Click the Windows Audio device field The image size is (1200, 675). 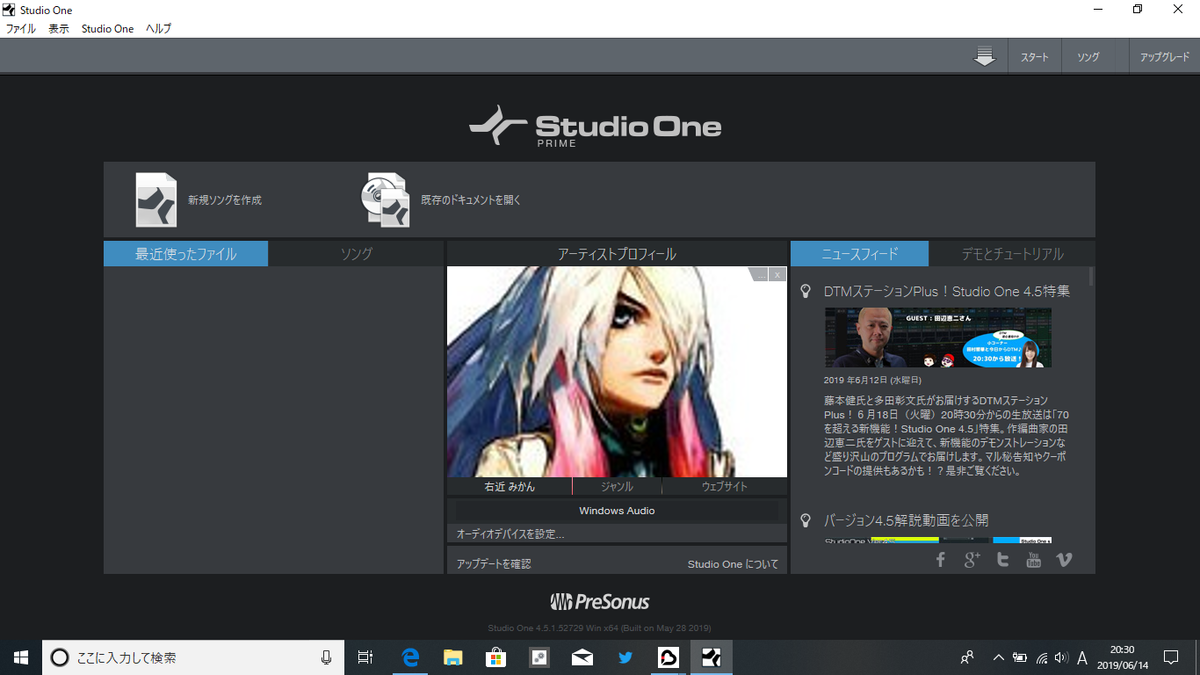pos(617,511)
